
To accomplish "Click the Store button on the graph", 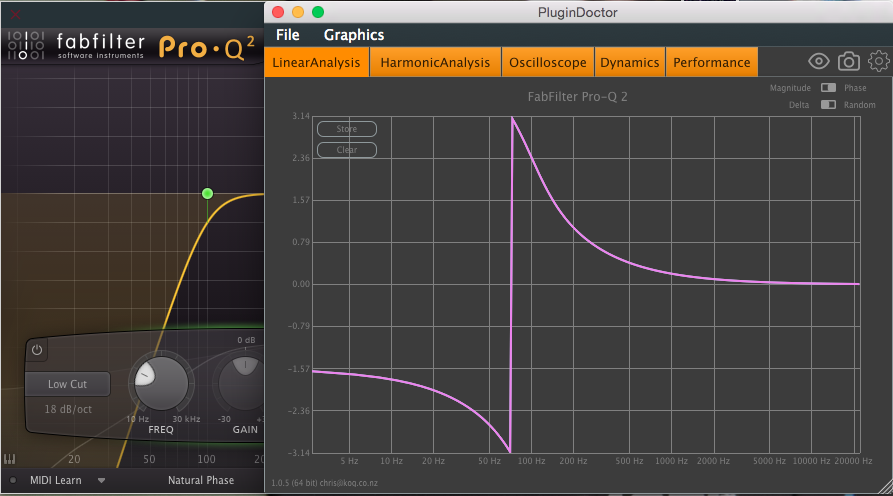I will pyautogui.click(x=347, y=129).
